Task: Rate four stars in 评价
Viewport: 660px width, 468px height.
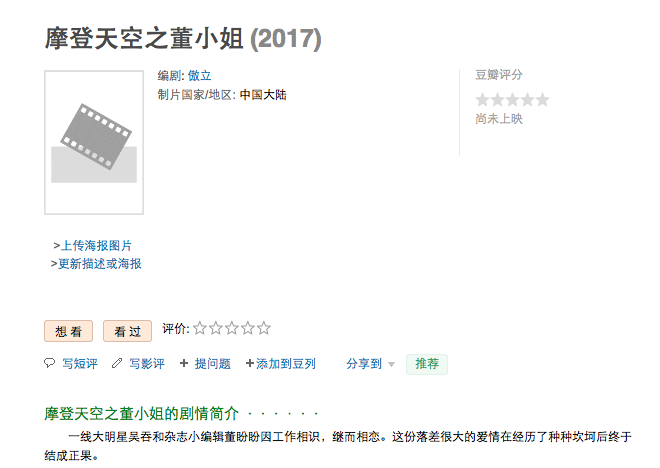Action: click(248, 328)
